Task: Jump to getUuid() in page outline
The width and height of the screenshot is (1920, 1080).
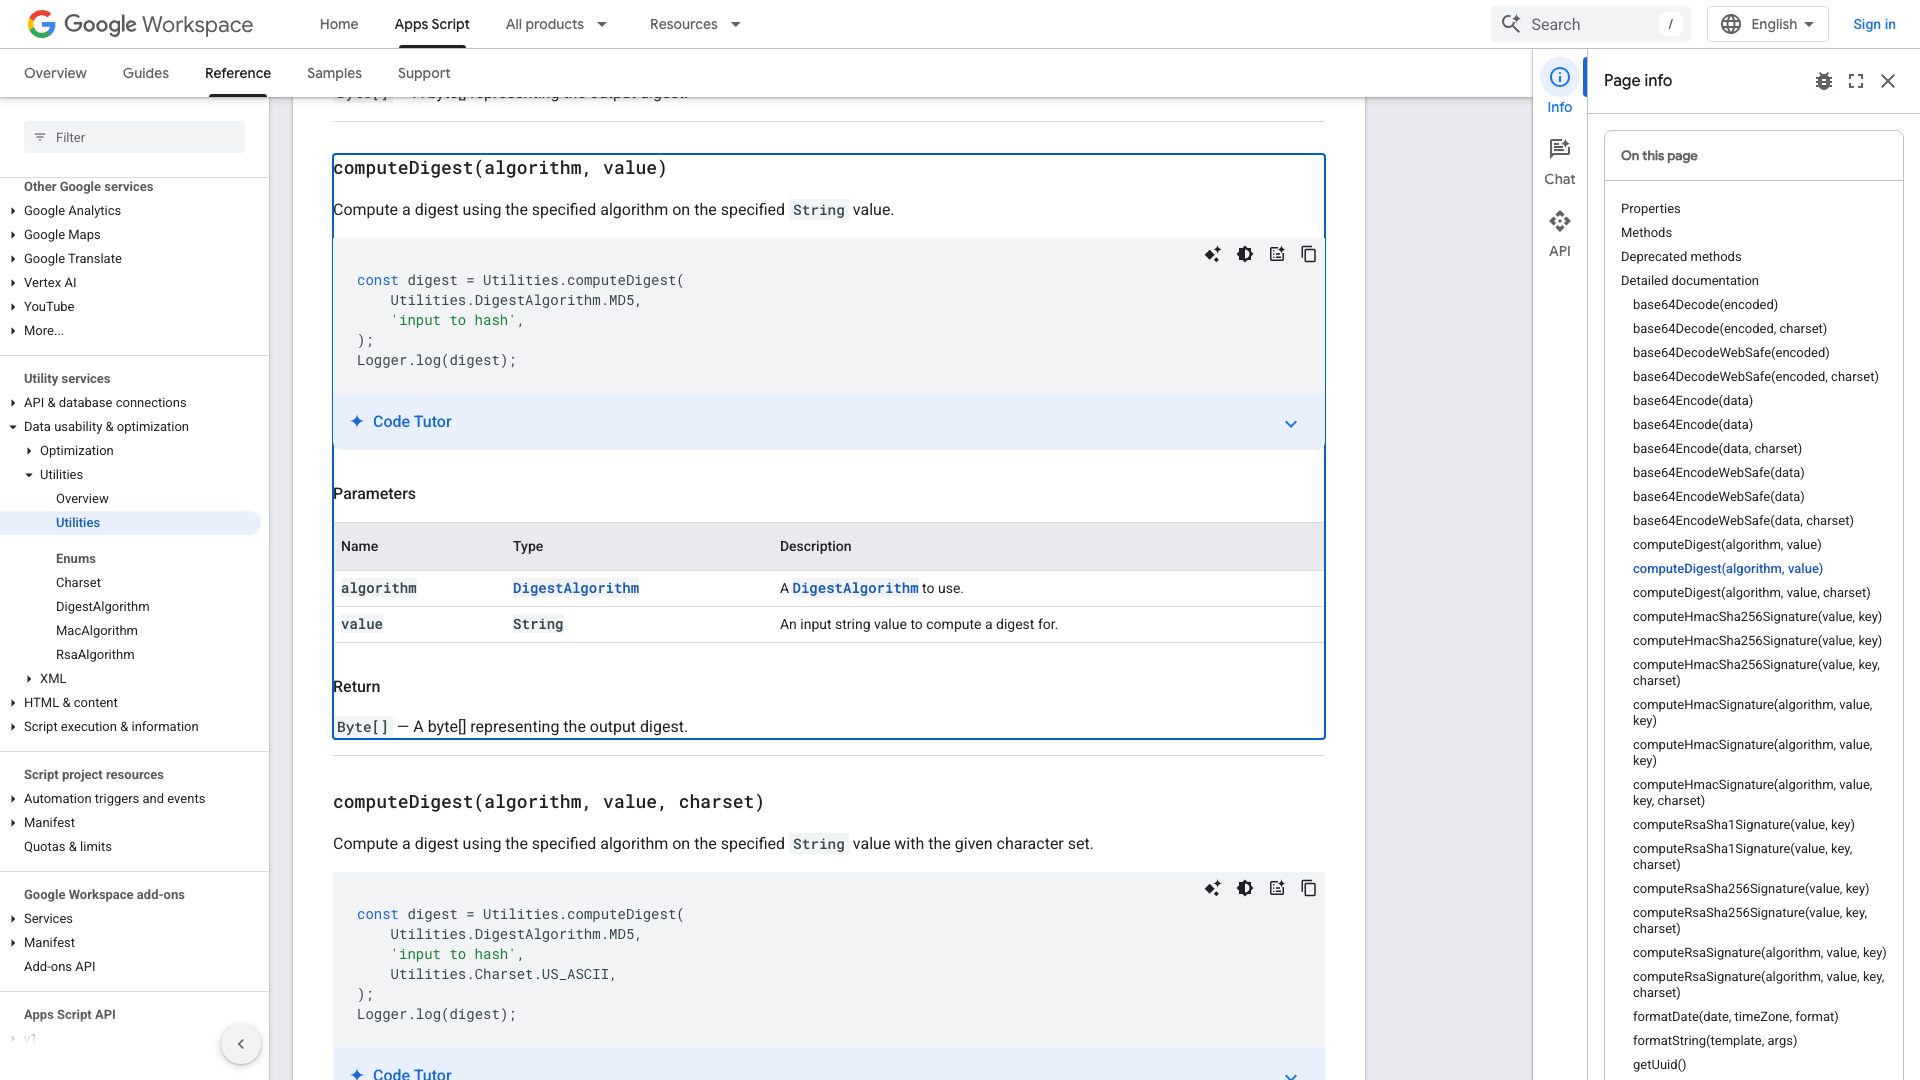Action: pyautogui.click(x=1659, y=1065)
